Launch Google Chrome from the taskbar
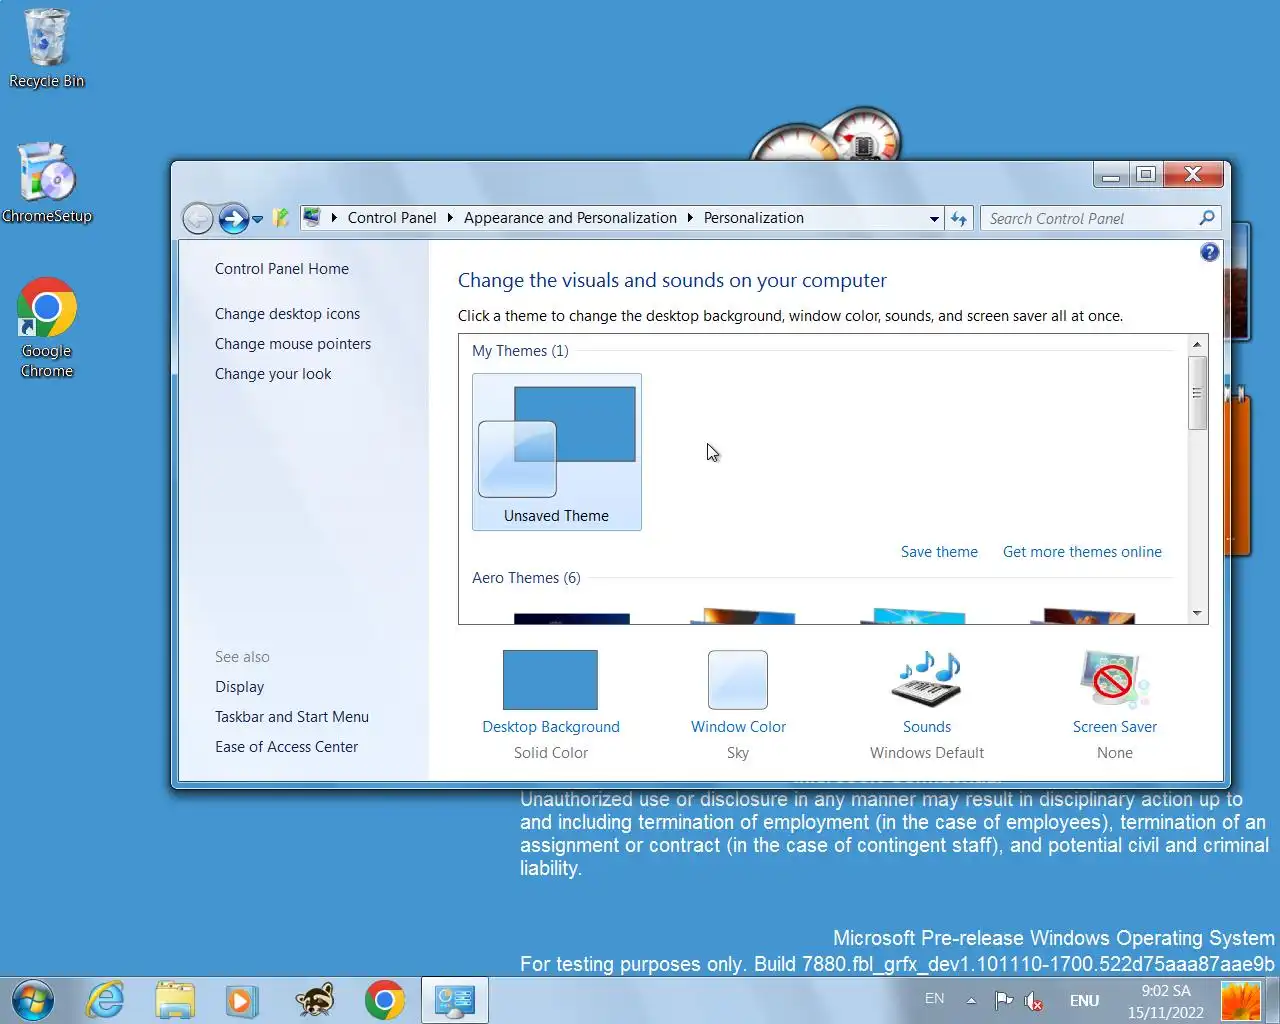1280x1024 pixels. click(384, 1000)
